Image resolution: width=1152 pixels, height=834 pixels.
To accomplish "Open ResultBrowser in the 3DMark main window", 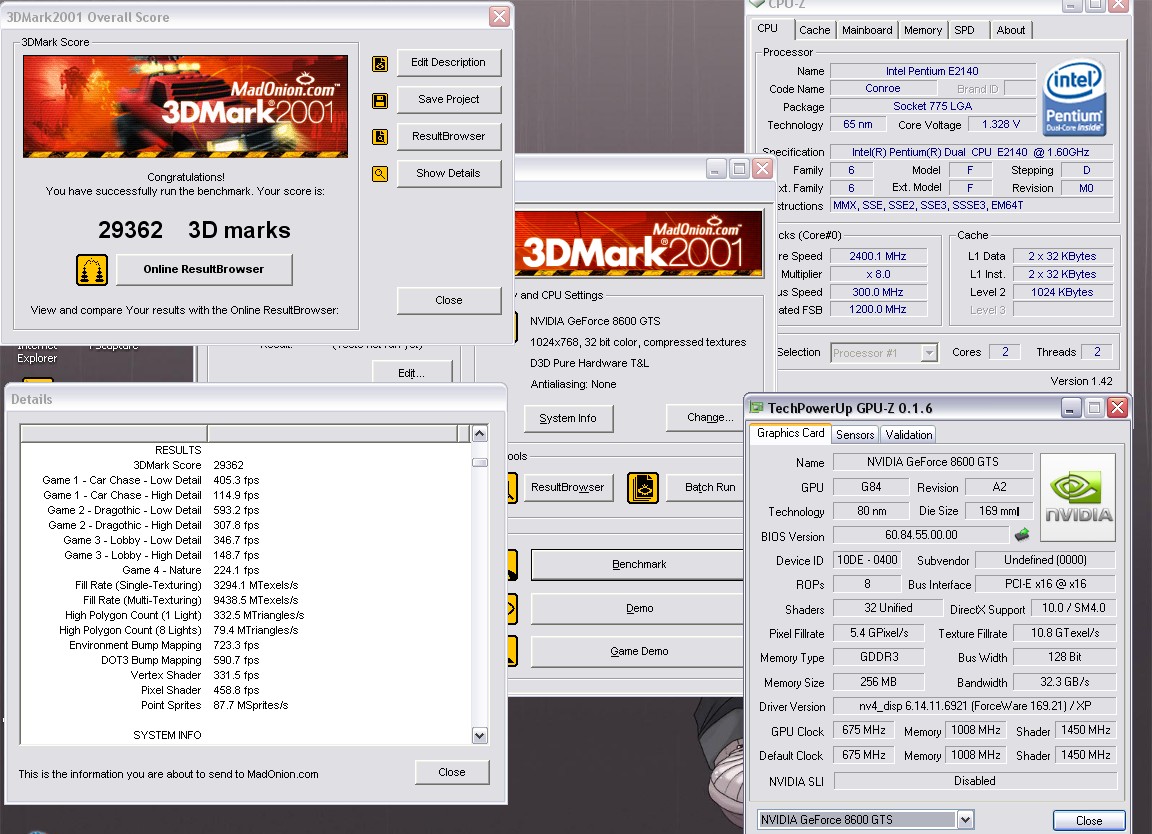I will pos(567,488).
